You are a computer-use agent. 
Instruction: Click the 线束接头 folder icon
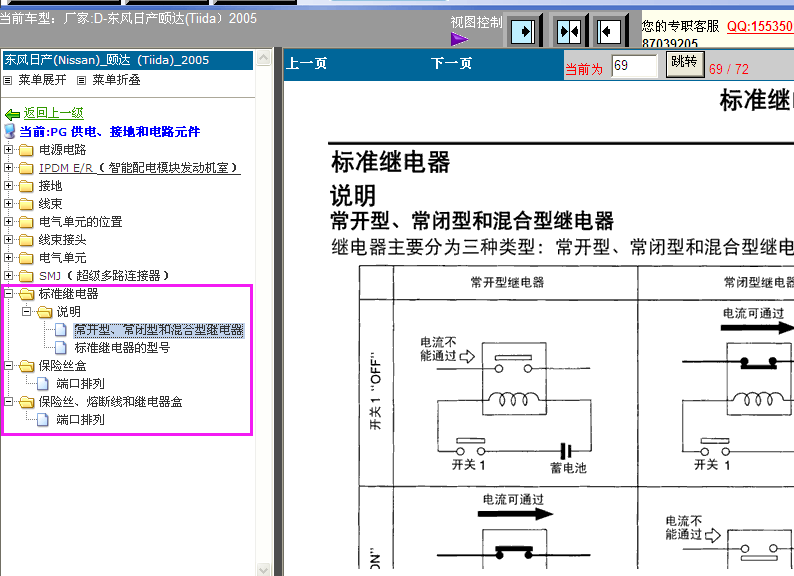[26, 240]
